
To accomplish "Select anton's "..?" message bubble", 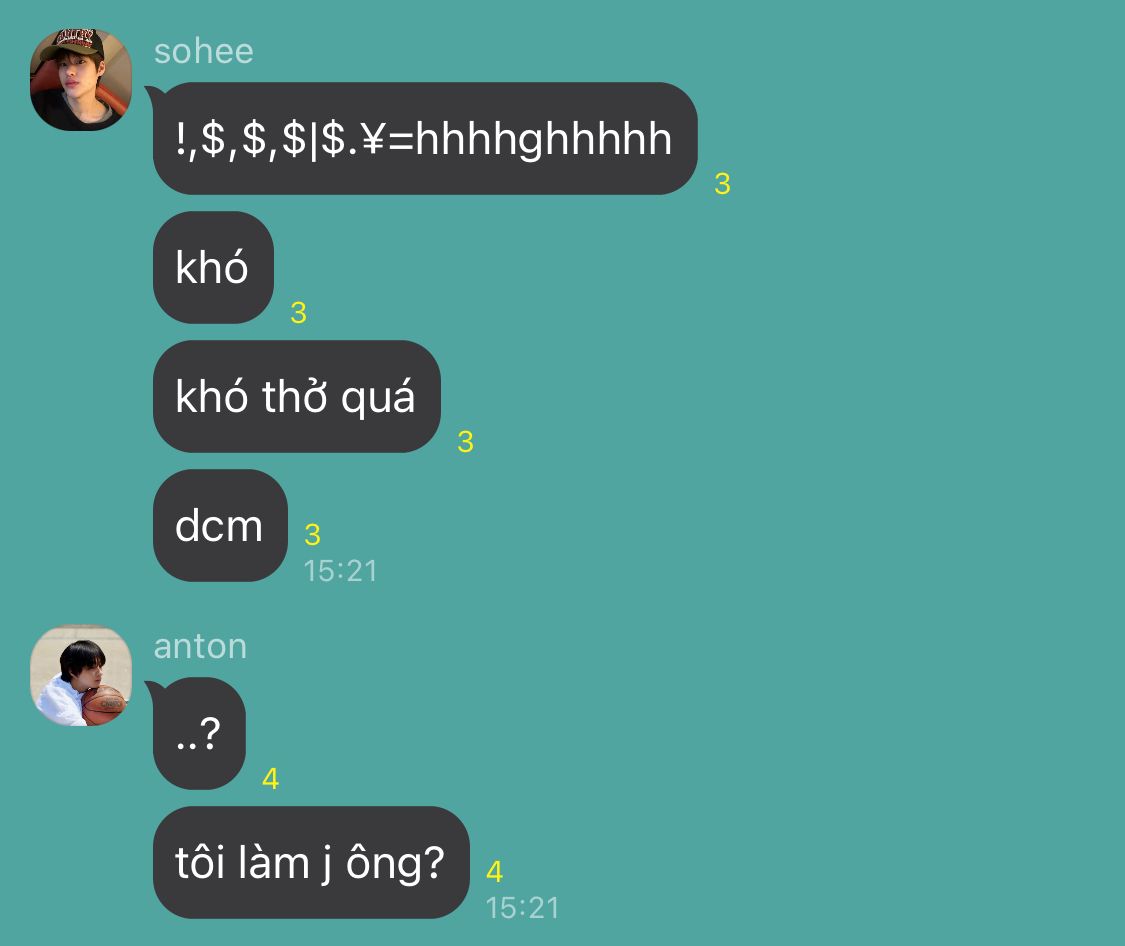I will point(199,734).
